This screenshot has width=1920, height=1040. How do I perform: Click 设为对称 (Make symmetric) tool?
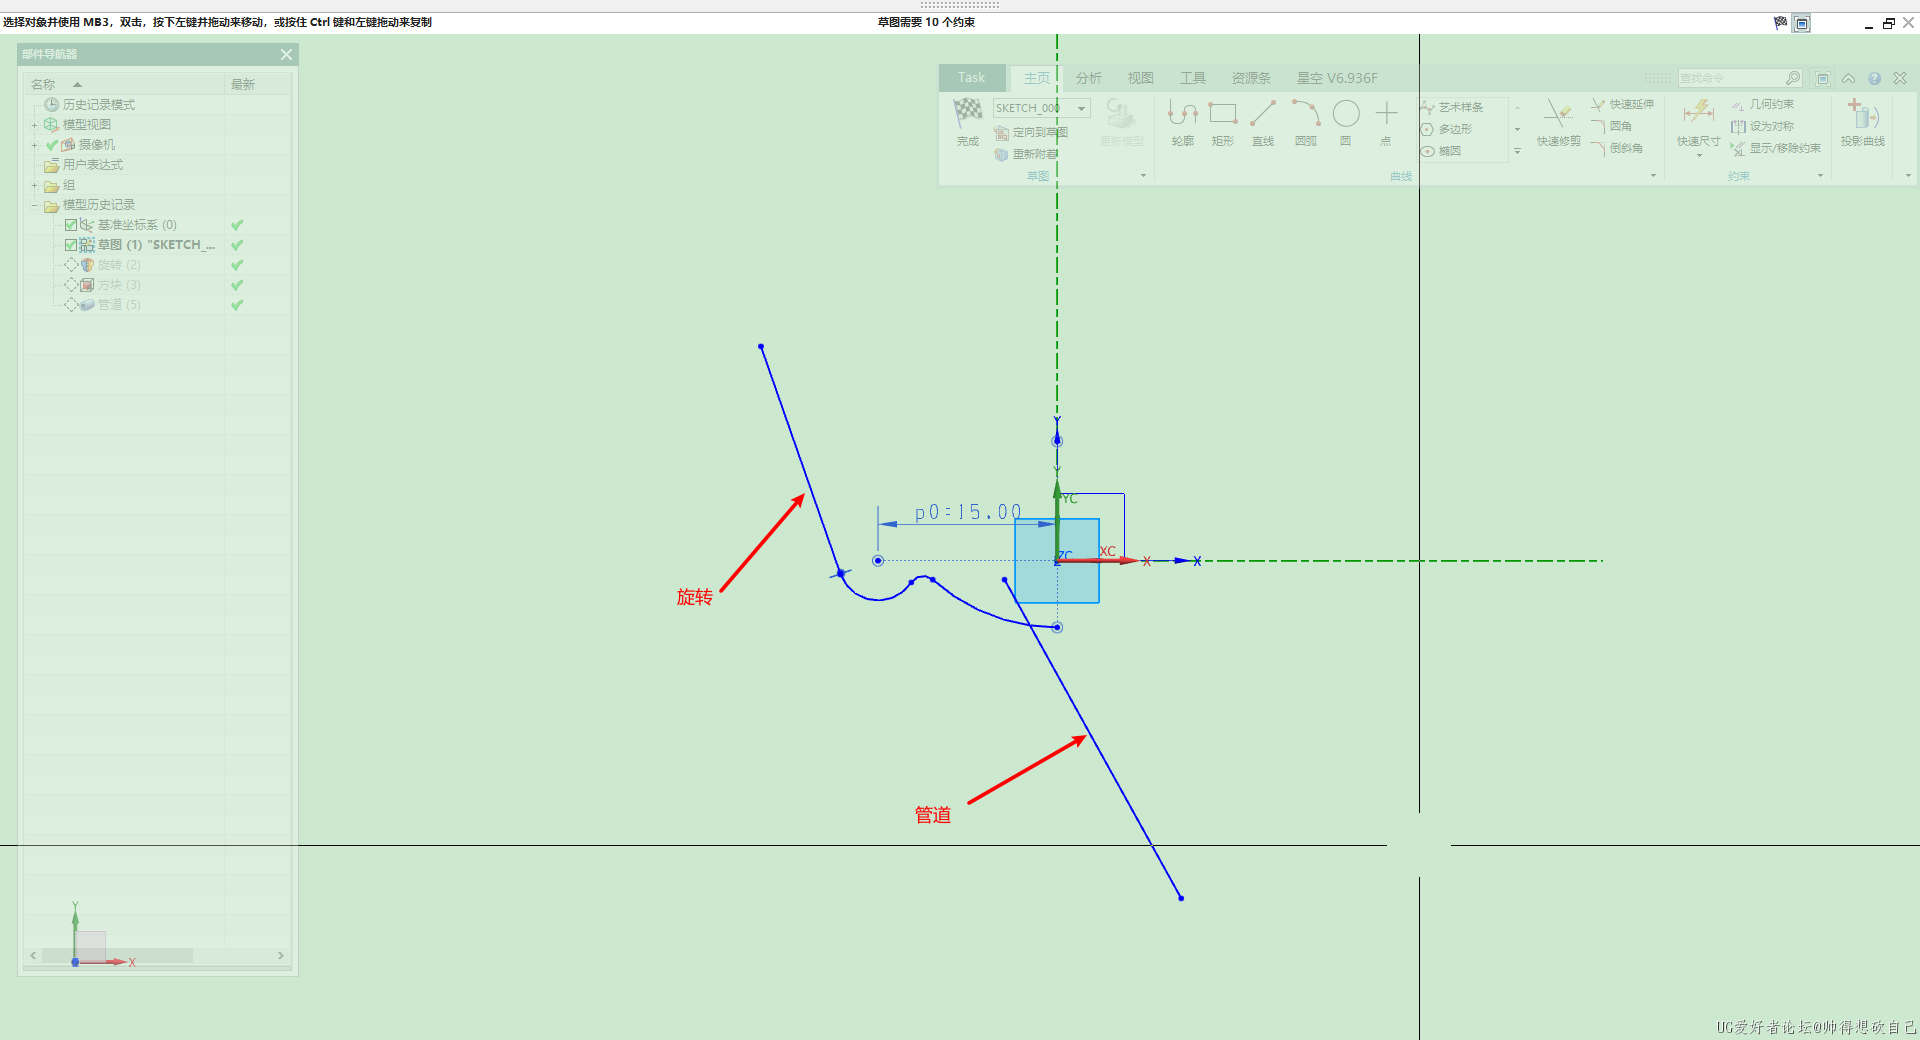click(1762, 126)
